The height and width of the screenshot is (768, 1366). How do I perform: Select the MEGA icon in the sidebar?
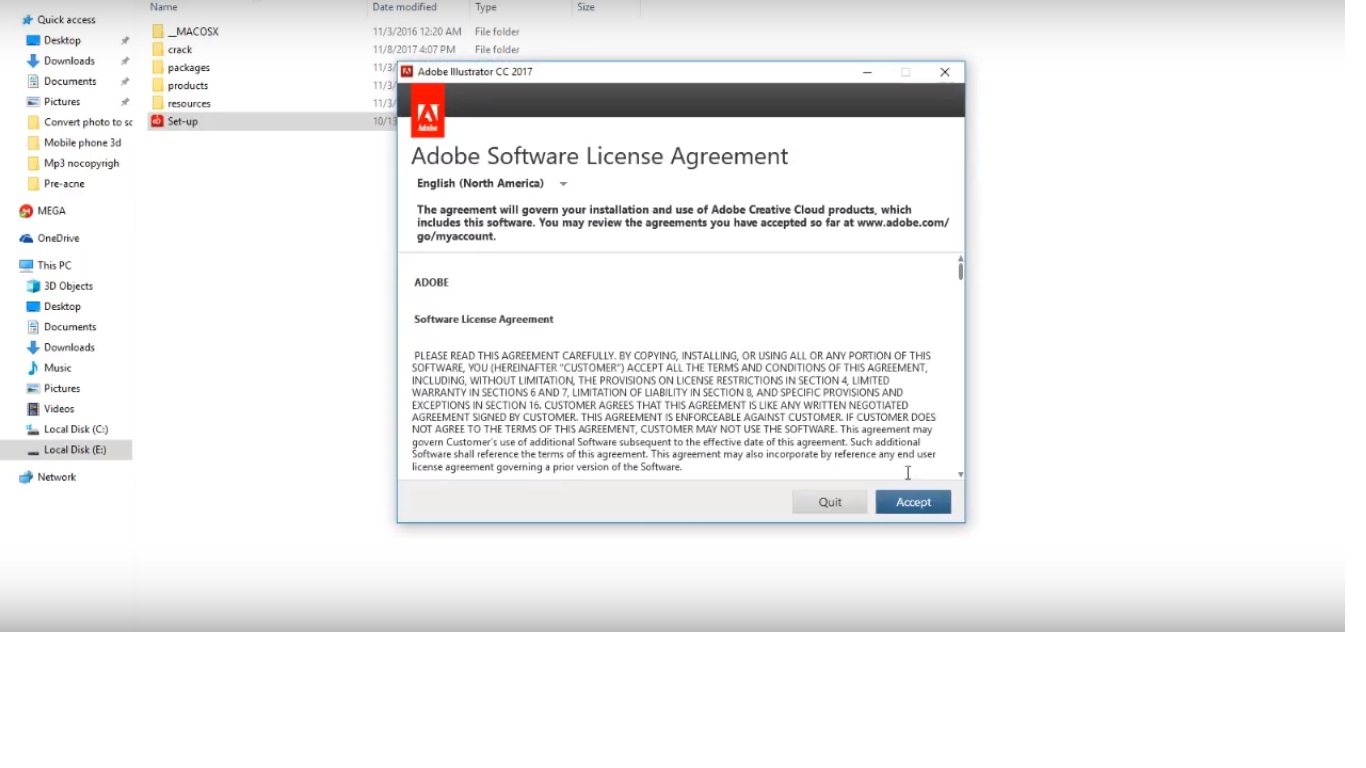[27, 211]
